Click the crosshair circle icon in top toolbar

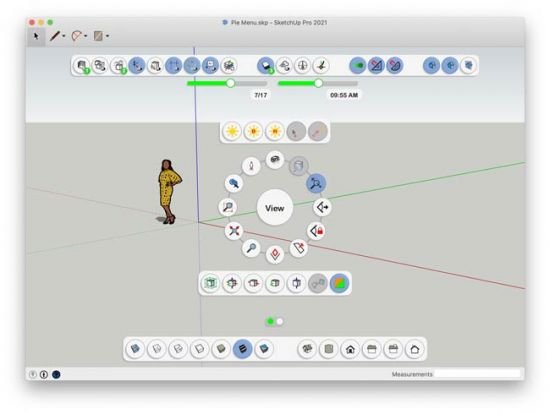[x=302, y=65]
